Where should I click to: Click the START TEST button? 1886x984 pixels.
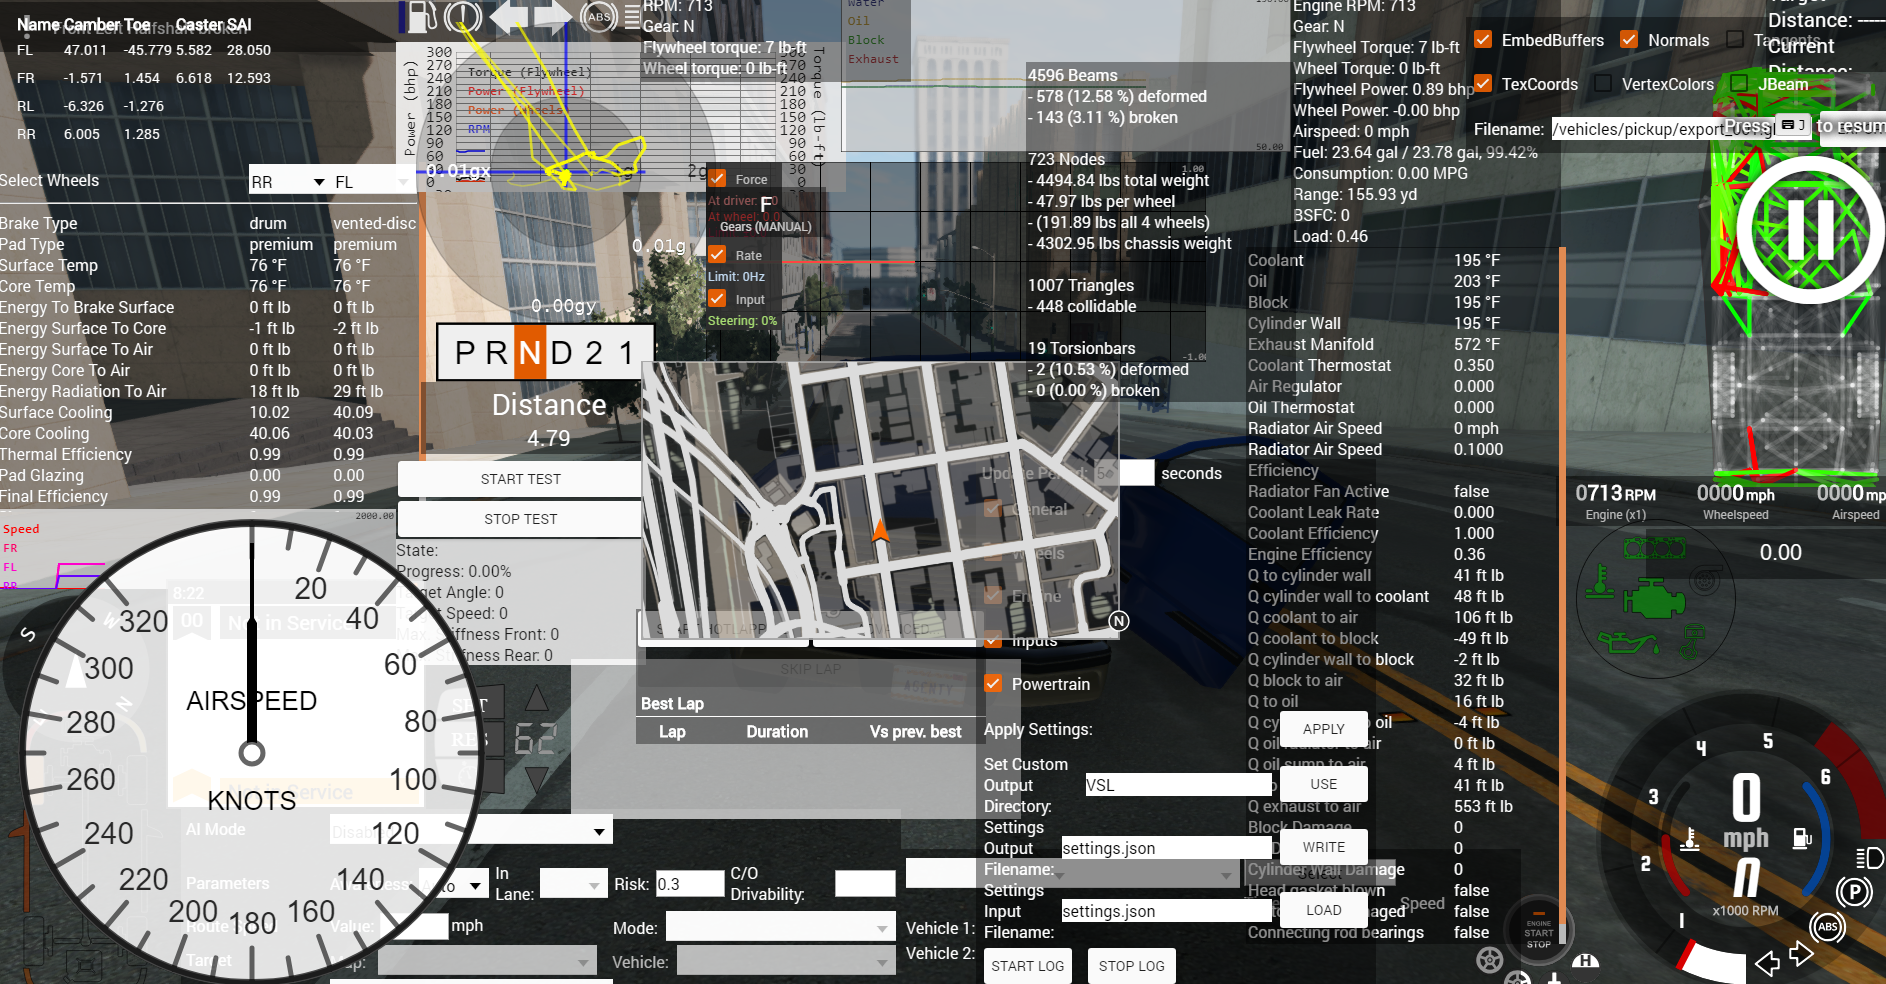pyautogui.click(x=520, y=479)
